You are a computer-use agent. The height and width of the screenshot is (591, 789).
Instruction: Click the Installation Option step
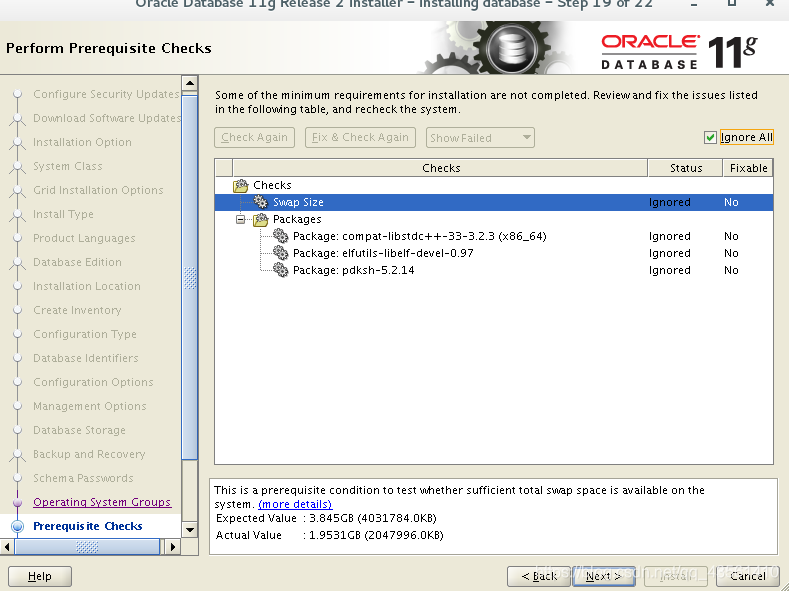82,142
